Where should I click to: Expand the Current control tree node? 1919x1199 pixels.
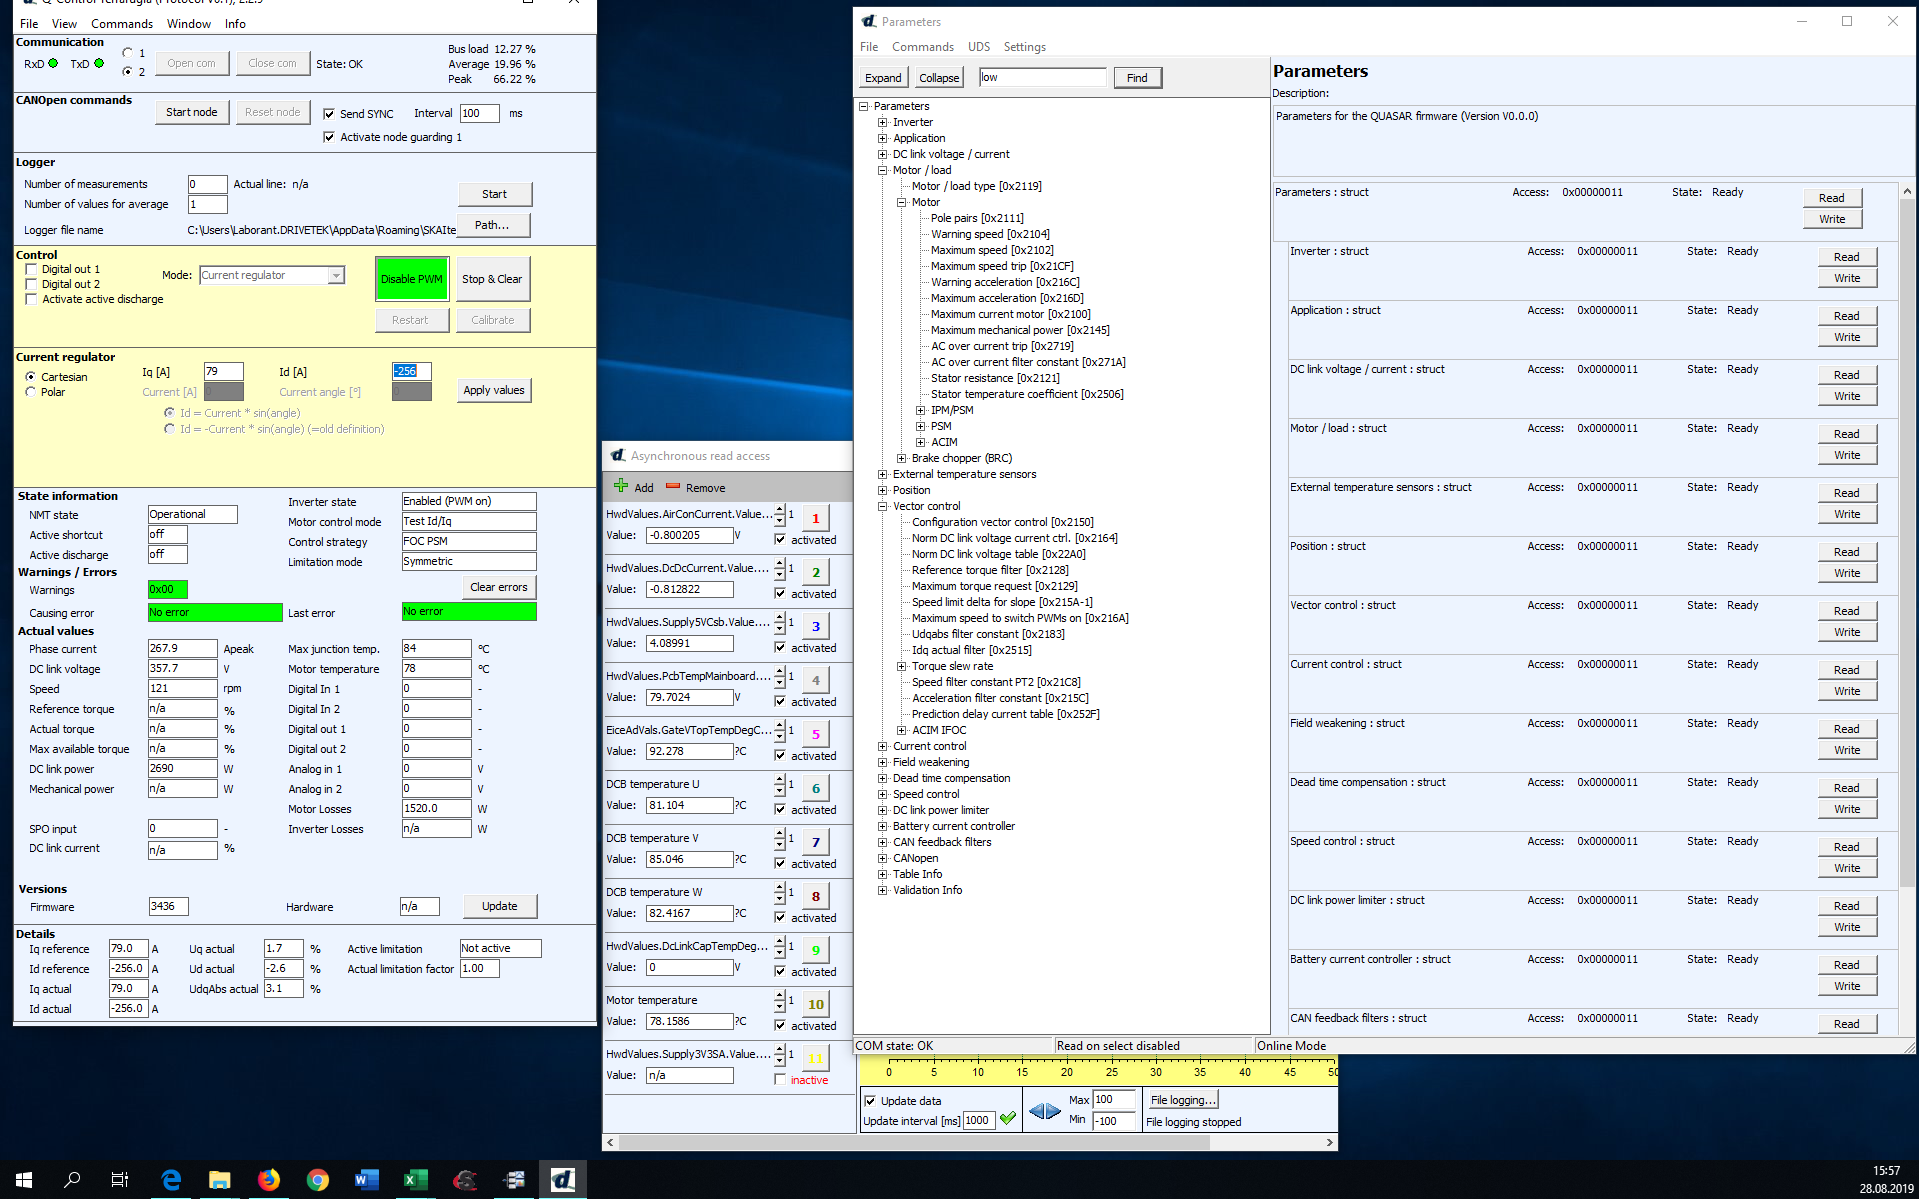(883, 746)
